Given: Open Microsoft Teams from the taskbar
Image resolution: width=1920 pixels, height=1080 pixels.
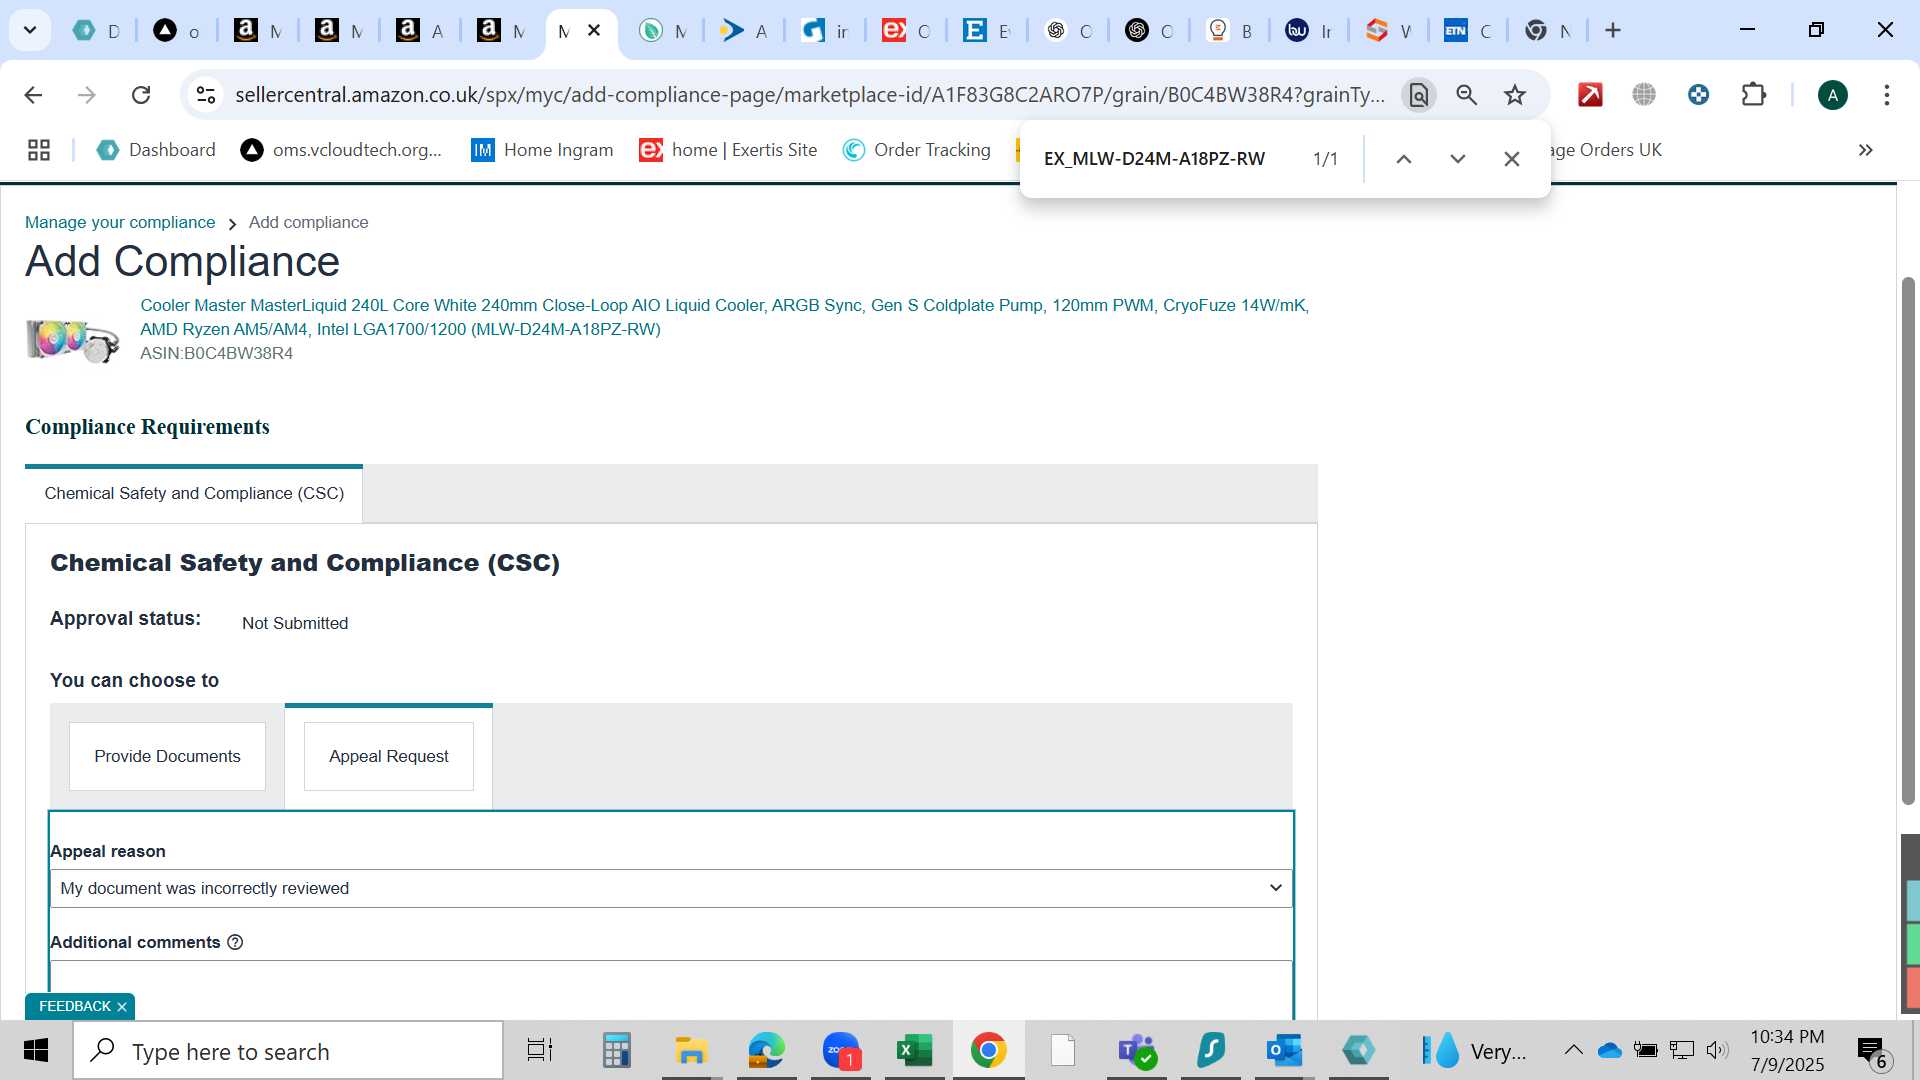Looking at the screenshot, I should click(x=1137, y=1051).
